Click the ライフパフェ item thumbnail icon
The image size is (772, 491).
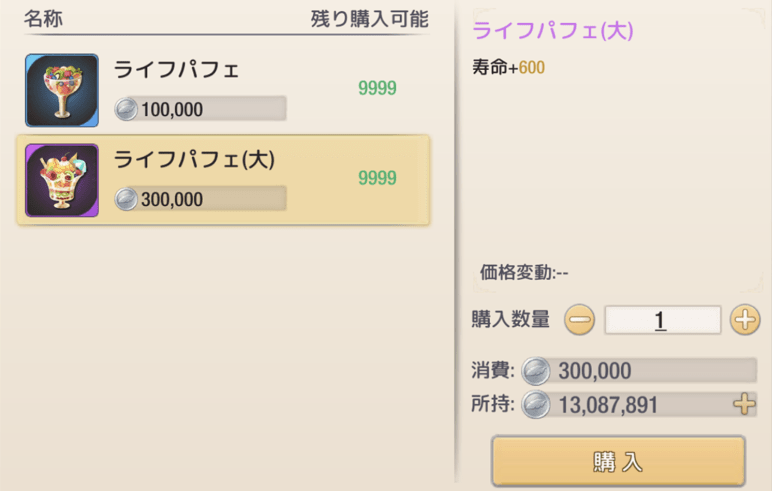tap(62, 90)
